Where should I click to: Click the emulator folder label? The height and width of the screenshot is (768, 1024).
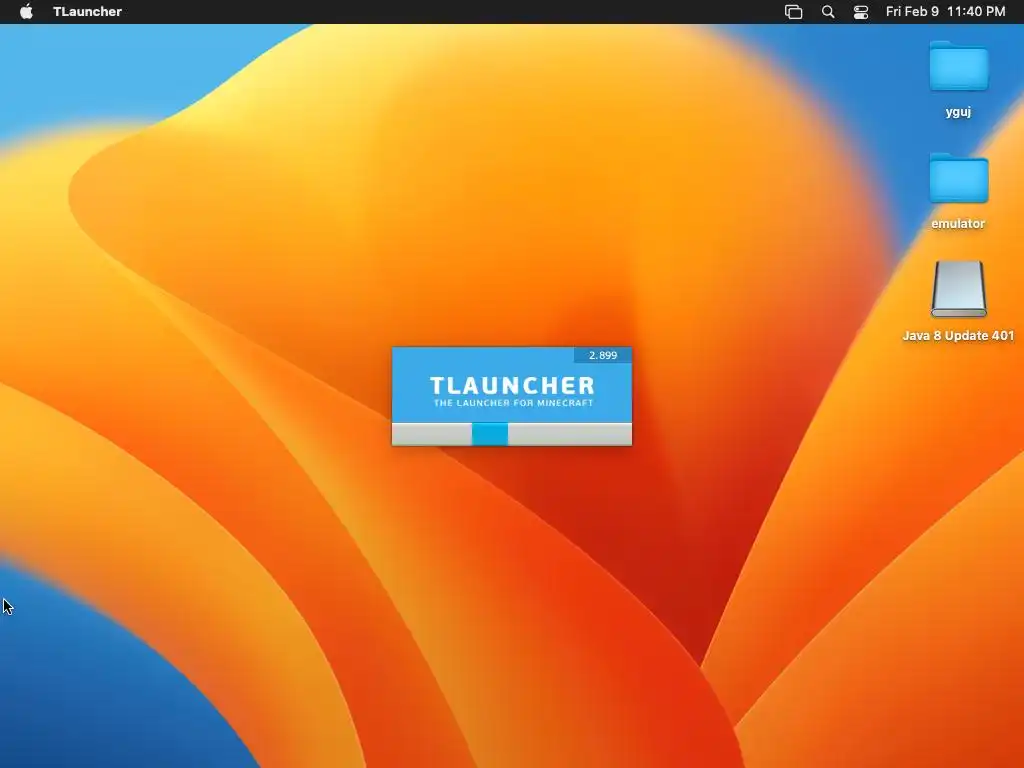pyautogui.click(x=958, y=223)
